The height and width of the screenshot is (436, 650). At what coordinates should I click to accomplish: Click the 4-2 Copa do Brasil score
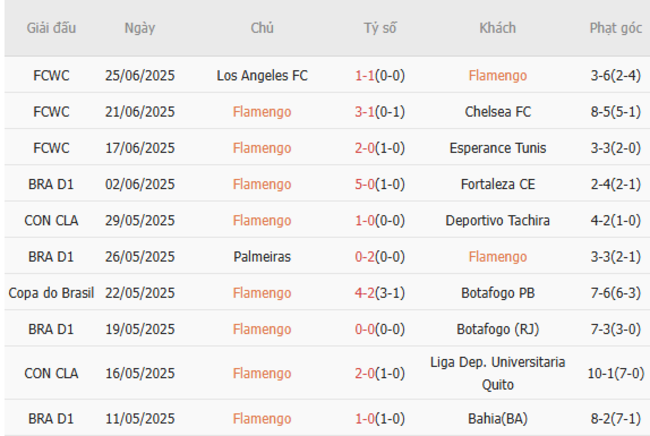363,293
